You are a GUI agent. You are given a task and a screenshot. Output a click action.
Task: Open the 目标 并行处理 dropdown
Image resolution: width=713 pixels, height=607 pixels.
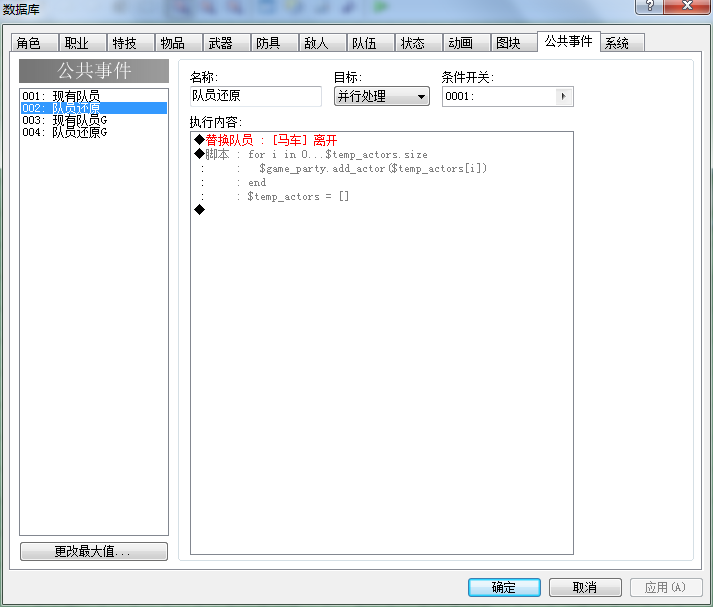point(382,96)
